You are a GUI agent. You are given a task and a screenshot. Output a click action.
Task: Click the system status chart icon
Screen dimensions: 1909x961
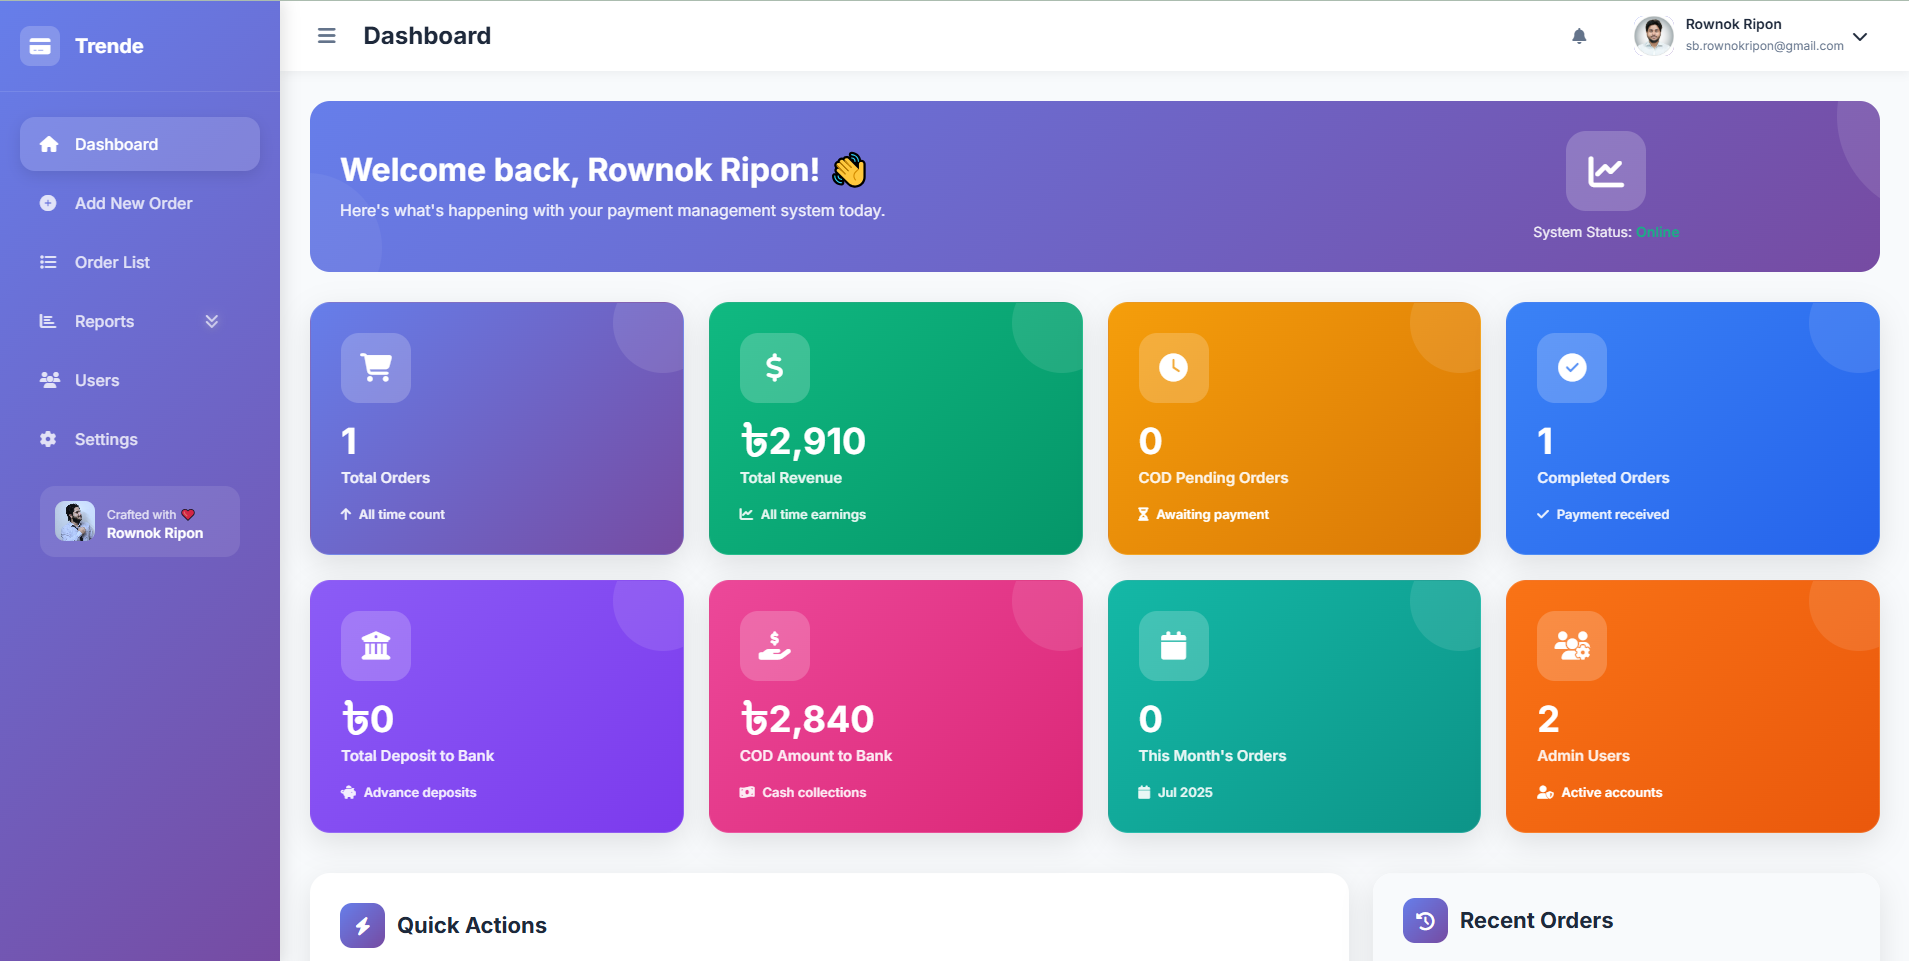[1605, 171]
